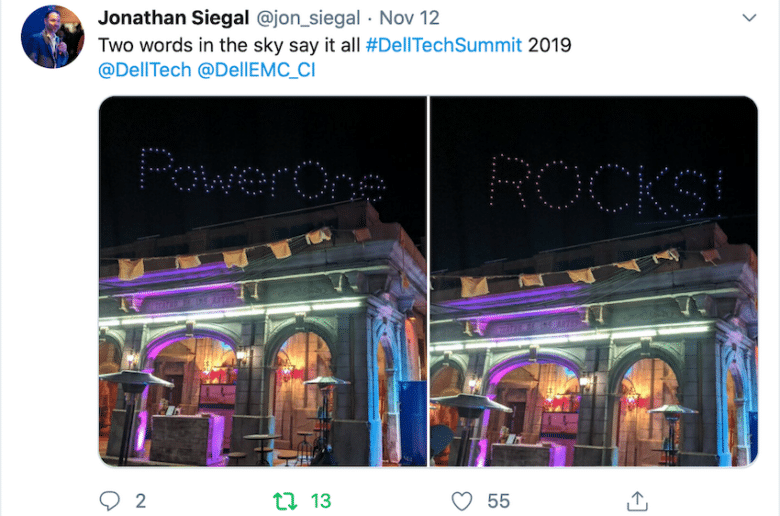Click the like count of 55
The width and height of the screenshot is (780, 516).
coord(498,501)
